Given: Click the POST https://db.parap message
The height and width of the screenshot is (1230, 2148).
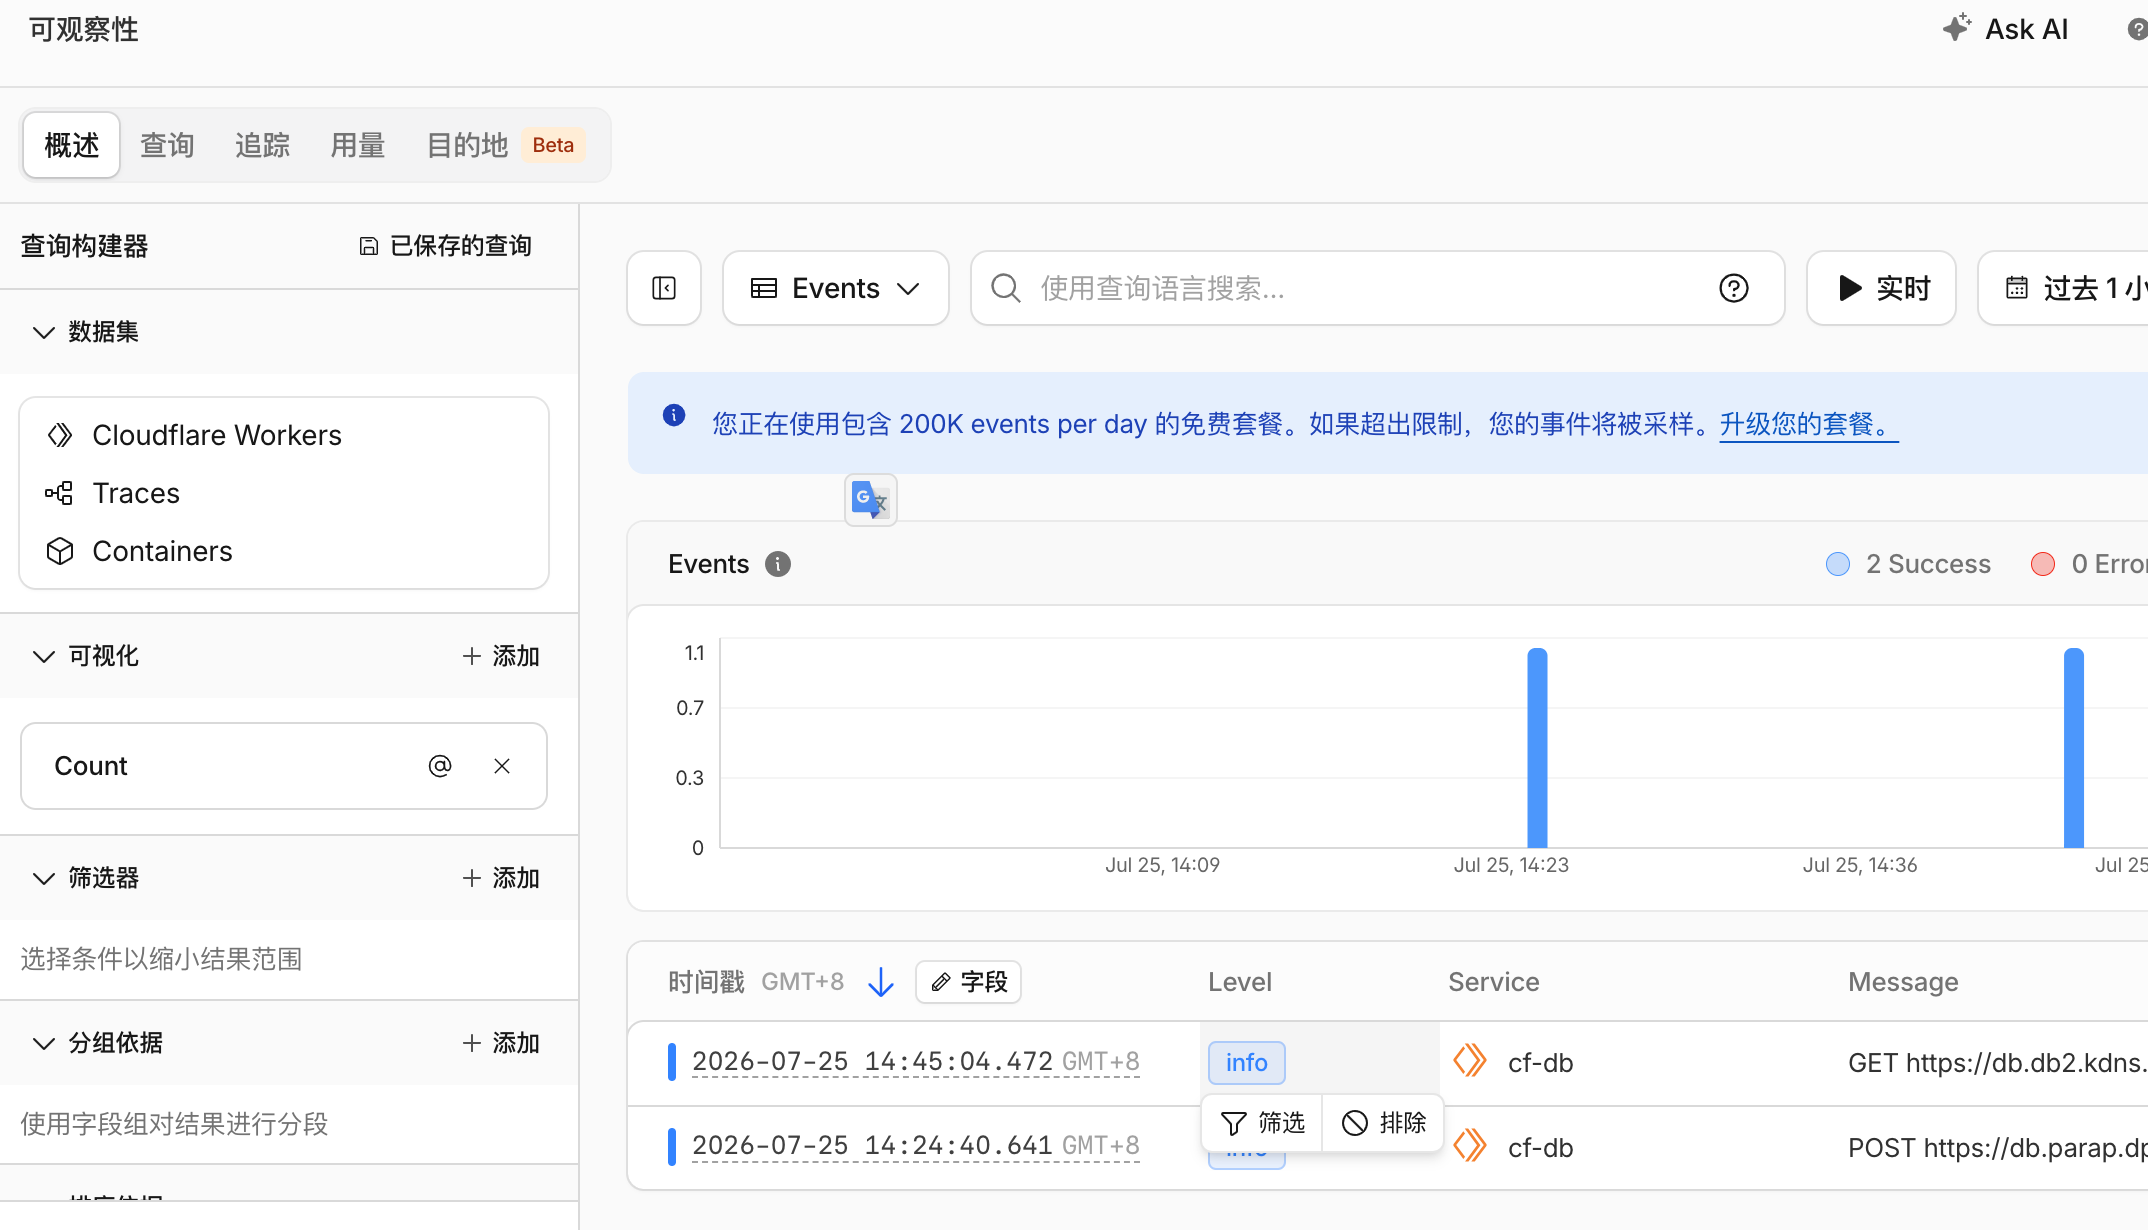Looking at the screenshot, I should point(1997,1147).
